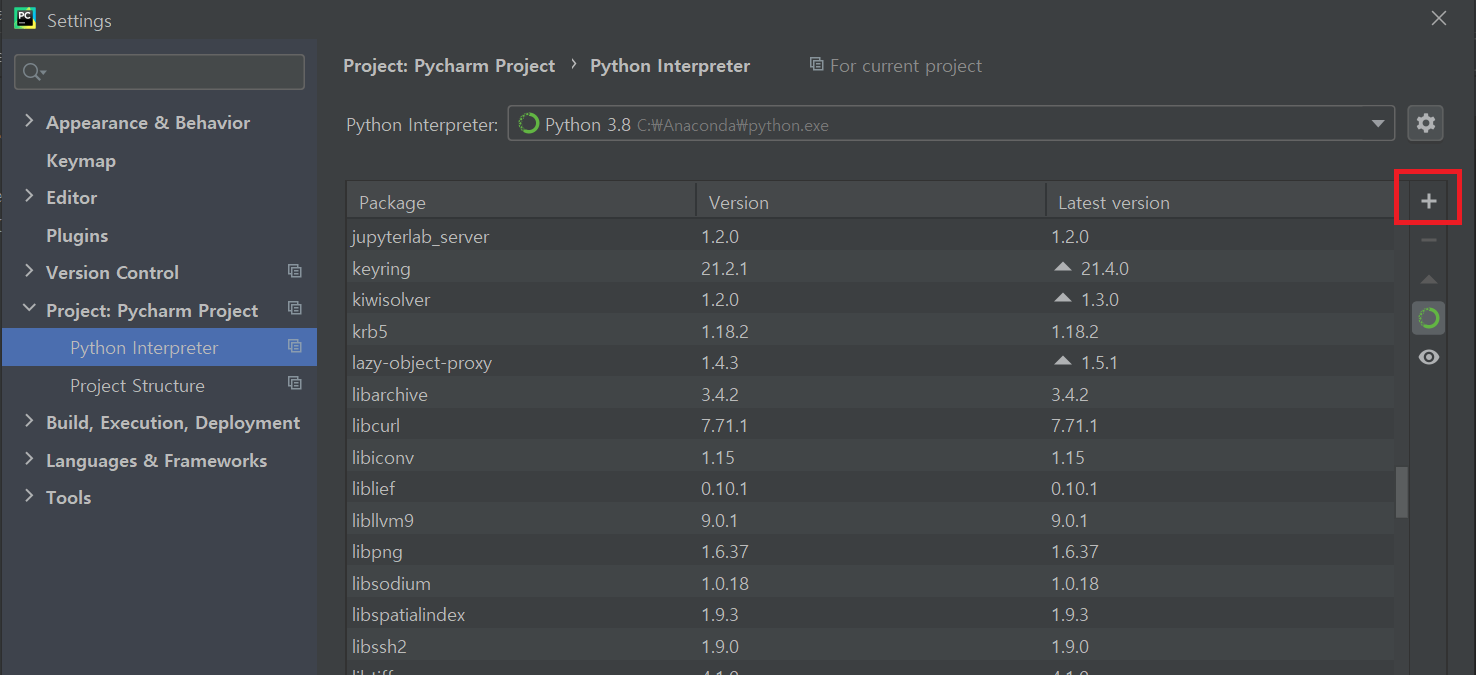The width and height of the screenshot is (1476, 675).
Task: Sort by Latest version column header
Action: (1220, 201)
